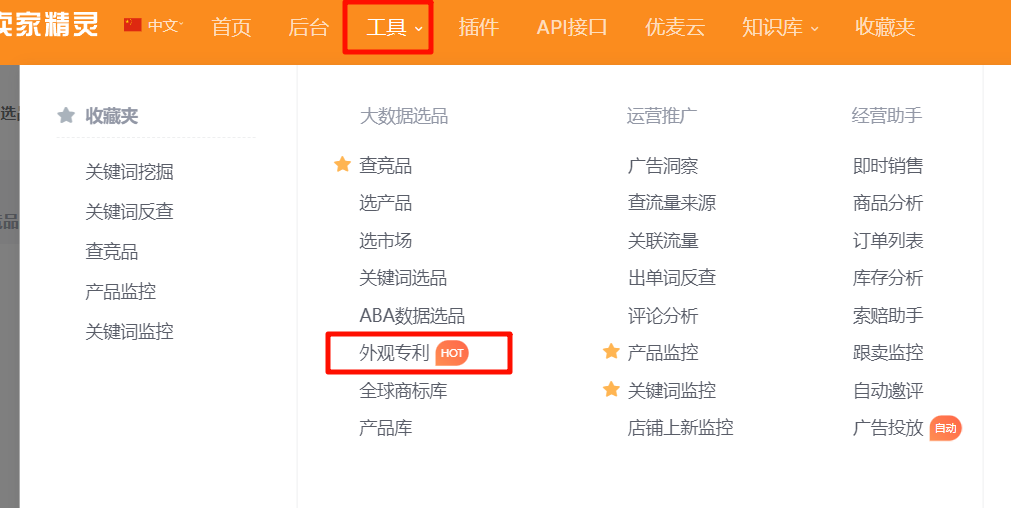Expand the 工具 dropdown menu
This screenshot has height=508, width=1011.
394,27
